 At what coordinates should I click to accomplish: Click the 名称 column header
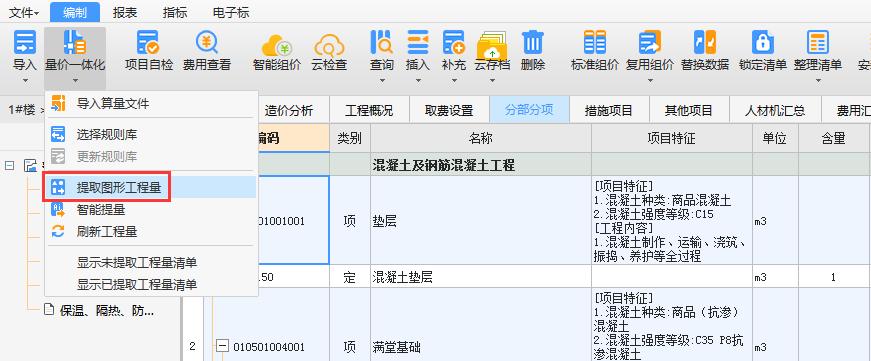(x=481, y=138)
